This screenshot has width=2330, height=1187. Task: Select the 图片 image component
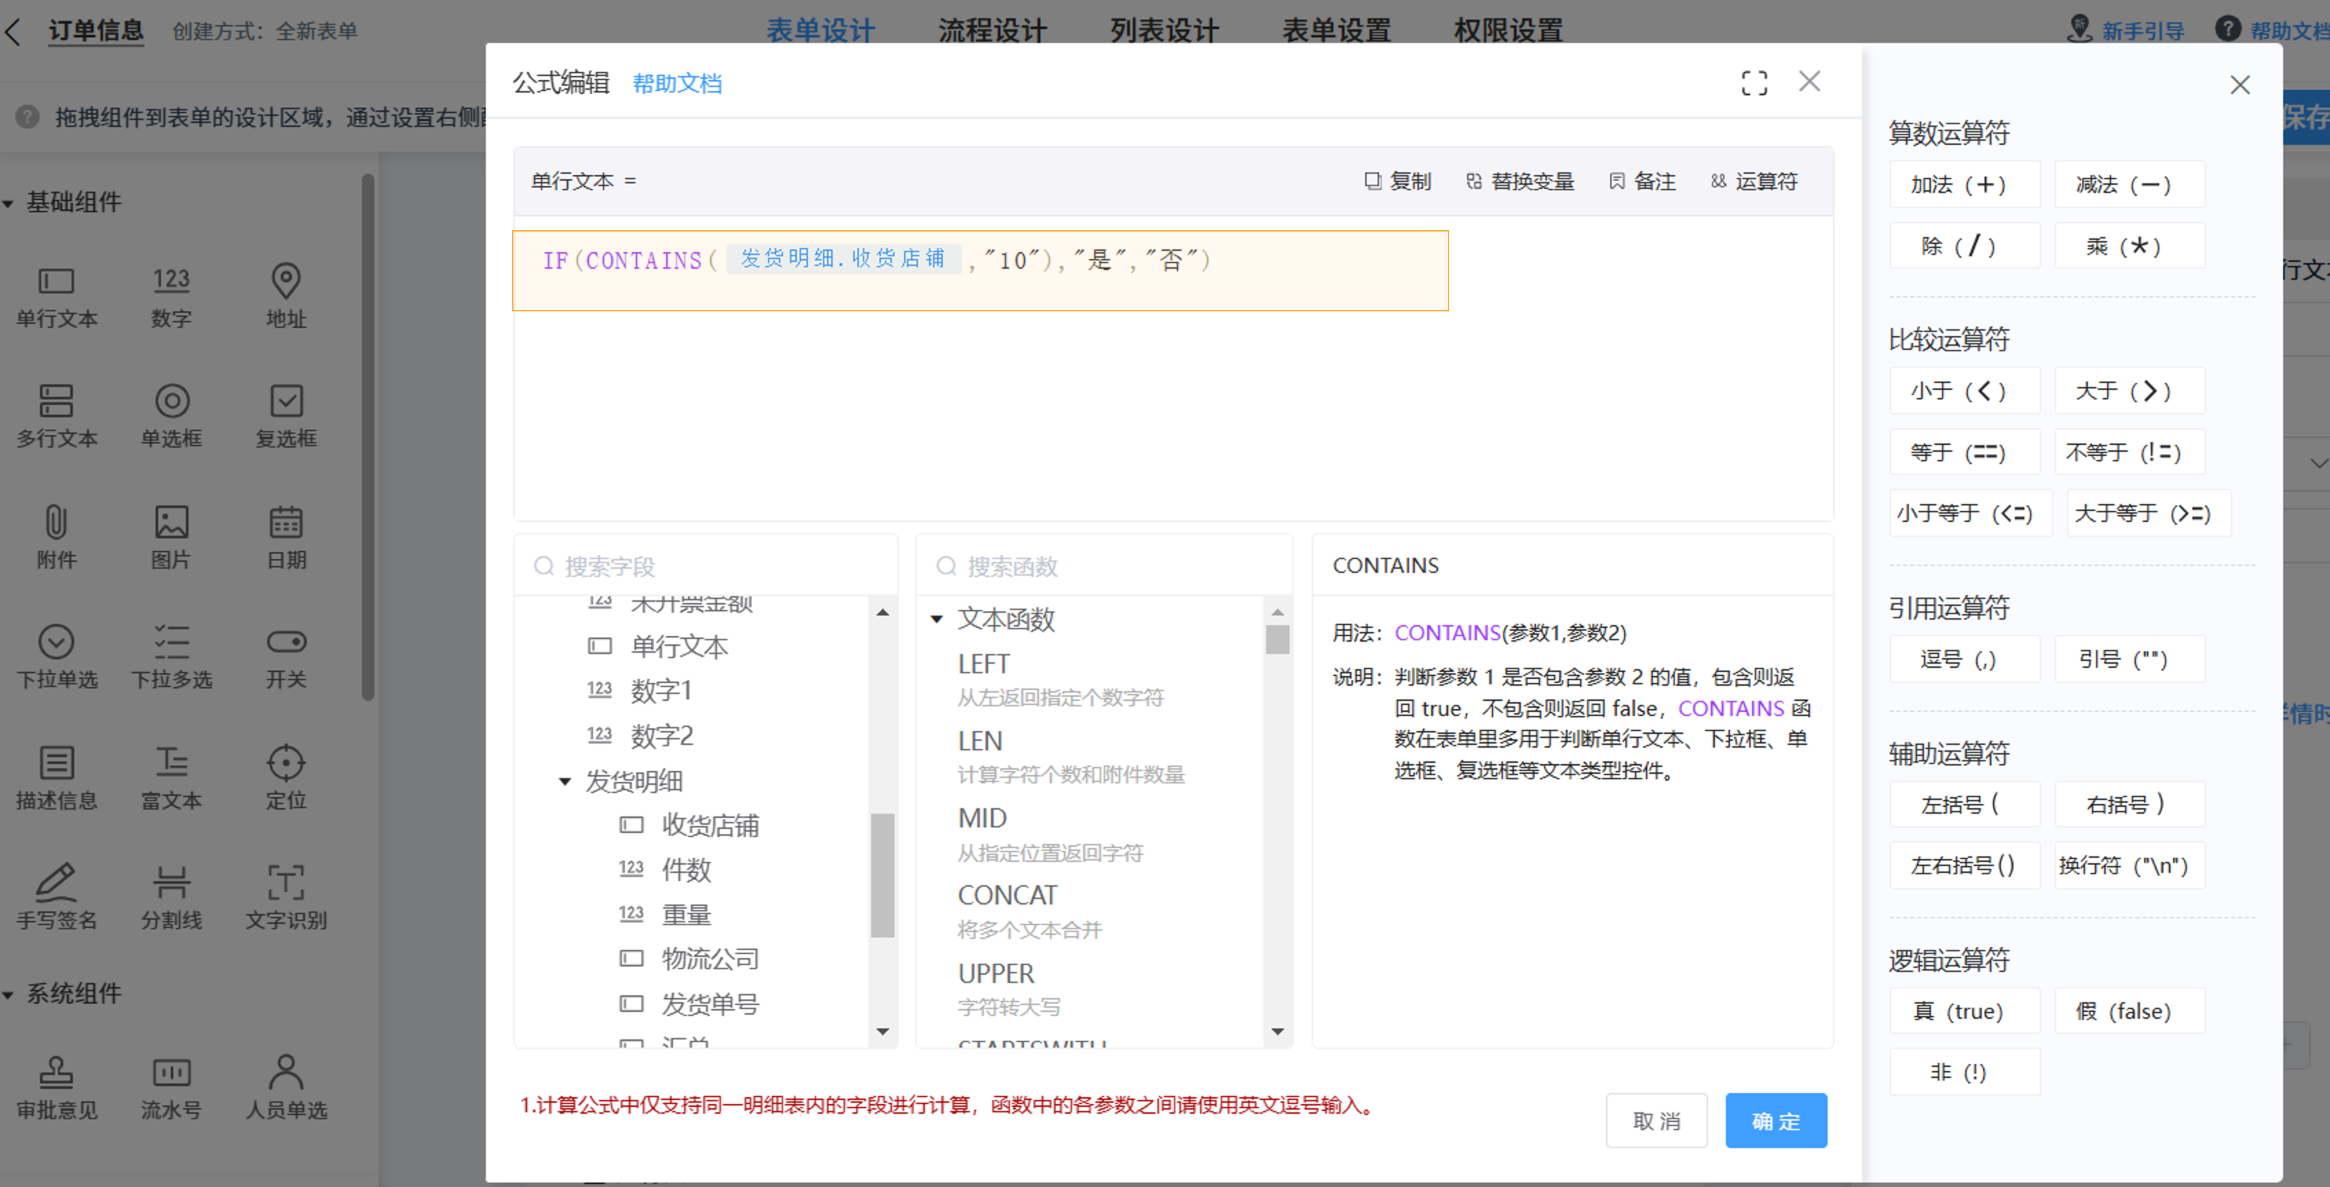point(171,537)
